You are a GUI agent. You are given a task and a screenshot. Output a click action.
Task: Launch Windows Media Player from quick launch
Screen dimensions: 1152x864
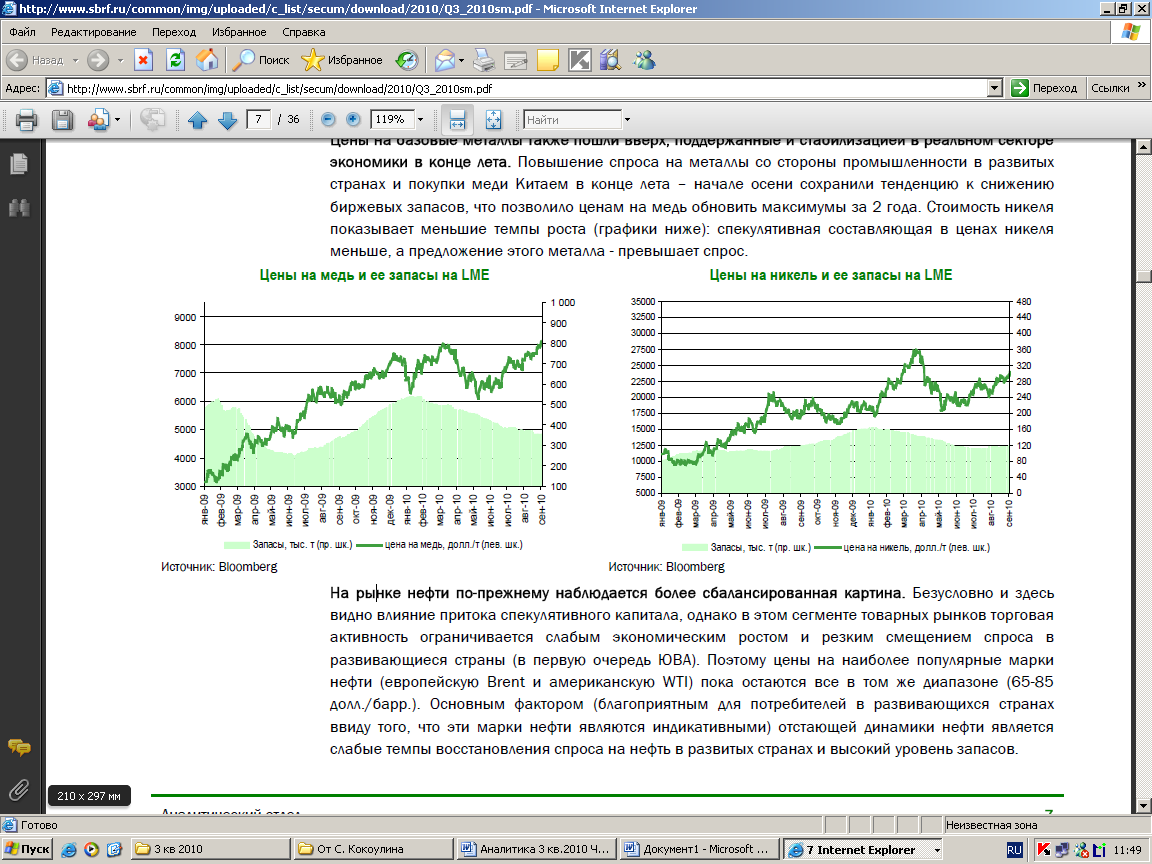[91, 850]
